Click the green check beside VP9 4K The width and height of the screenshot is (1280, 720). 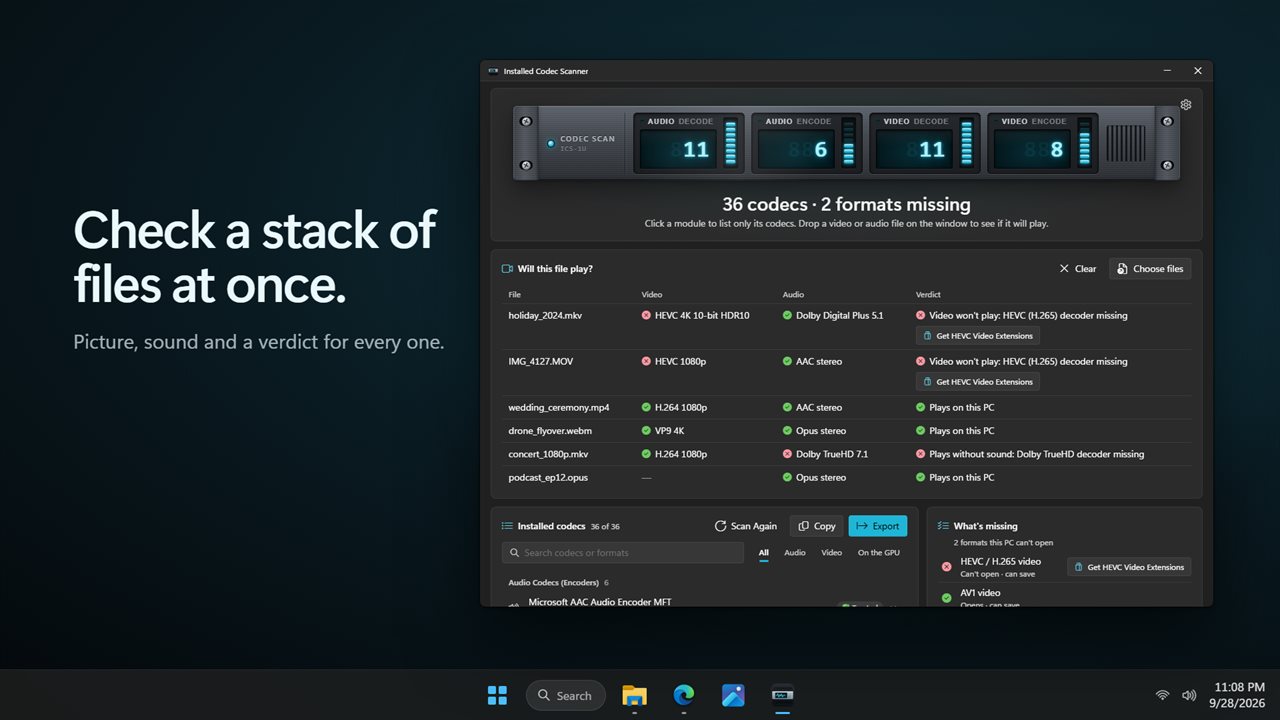[646, 431]
